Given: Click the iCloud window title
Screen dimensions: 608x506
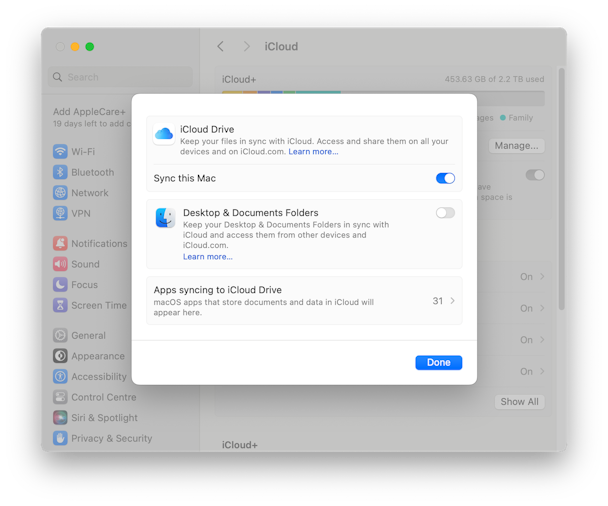Looking at the screenshot, I should point(281,47).
